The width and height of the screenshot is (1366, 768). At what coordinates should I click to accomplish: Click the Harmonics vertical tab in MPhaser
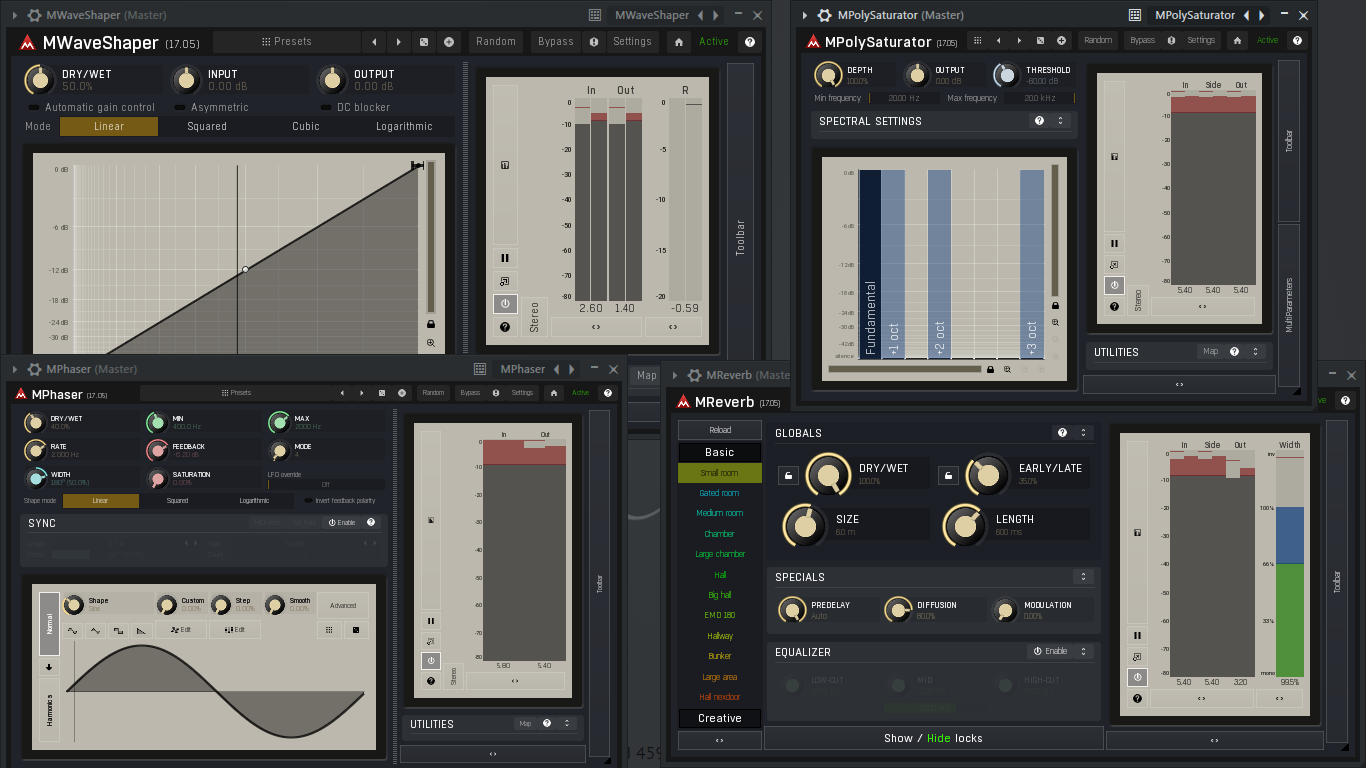[49, 710]
